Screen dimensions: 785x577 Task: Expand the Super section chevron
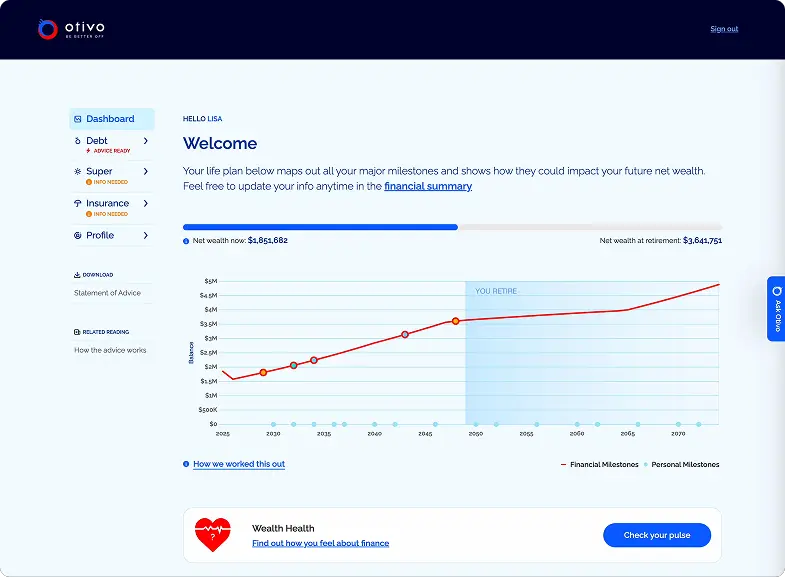point(146,172)
